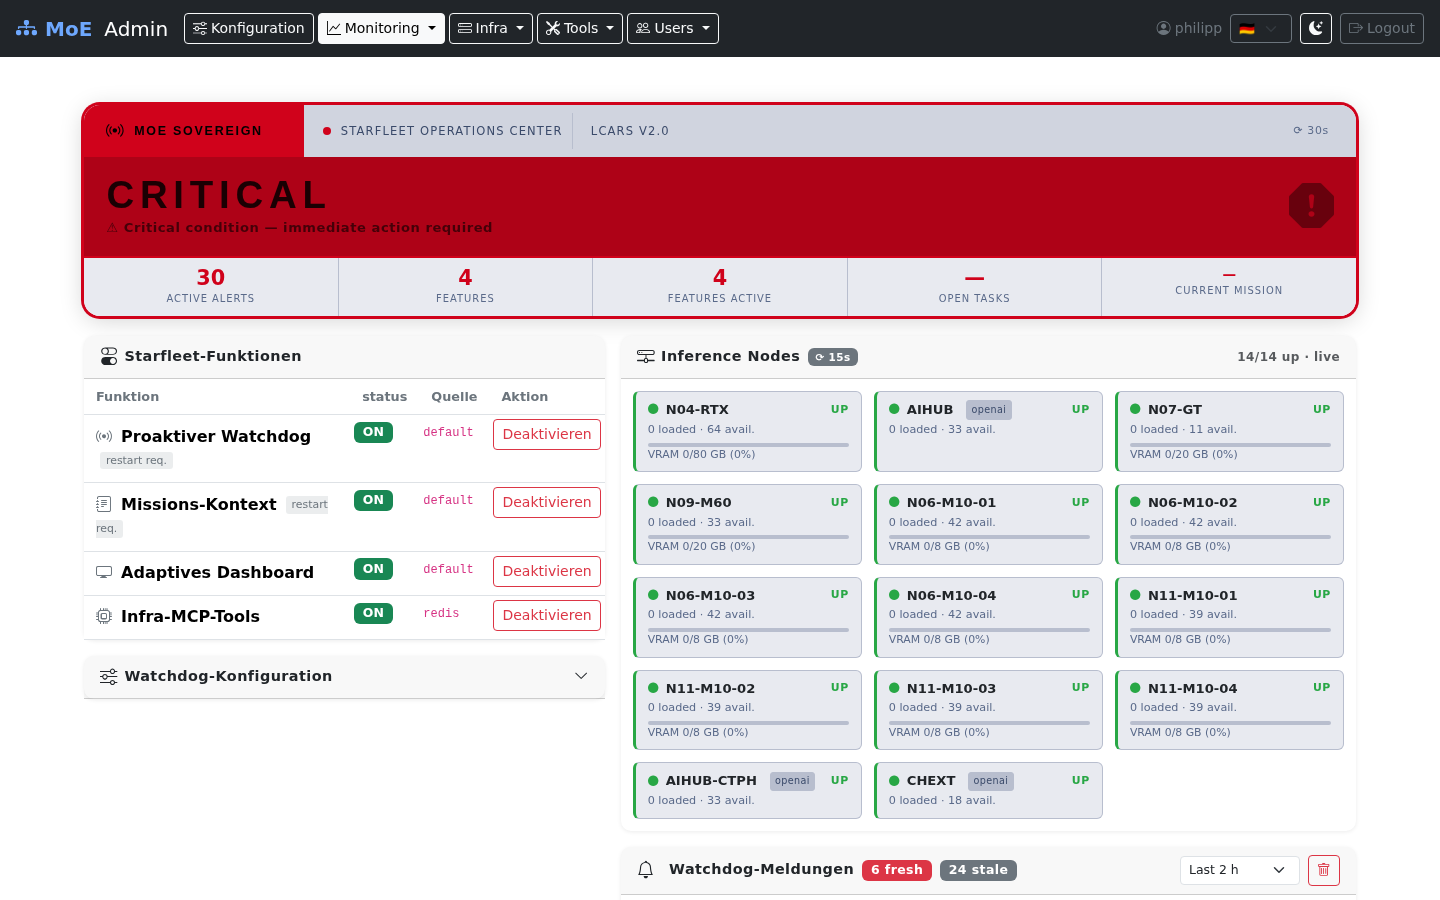Select the 6 fresh alerts badge
This screenshot has width=1440, height=900.
tap(897, 870)
